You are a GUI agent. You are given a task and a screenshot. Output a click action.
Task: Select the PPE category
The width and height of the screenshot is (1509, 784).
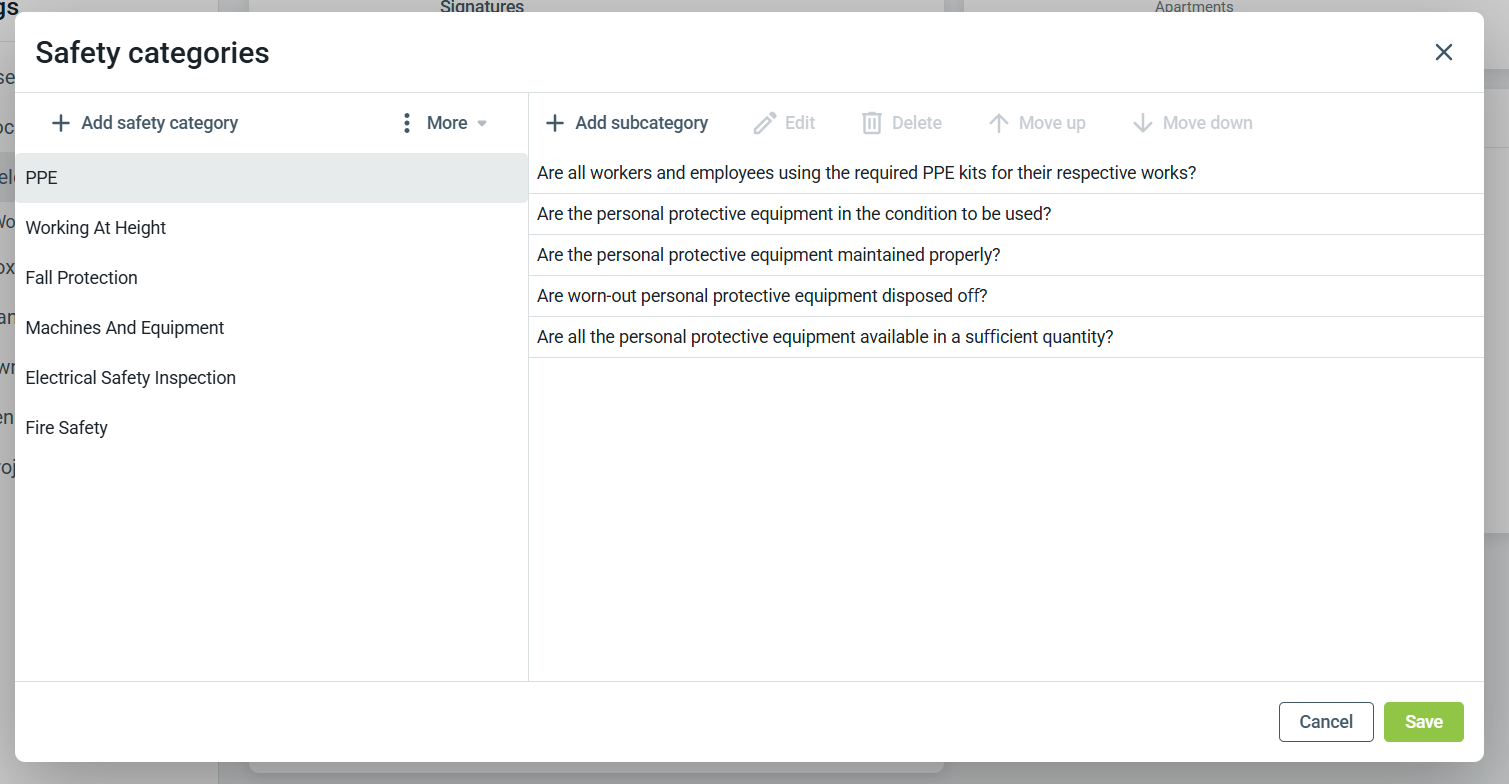click(271, 178)
